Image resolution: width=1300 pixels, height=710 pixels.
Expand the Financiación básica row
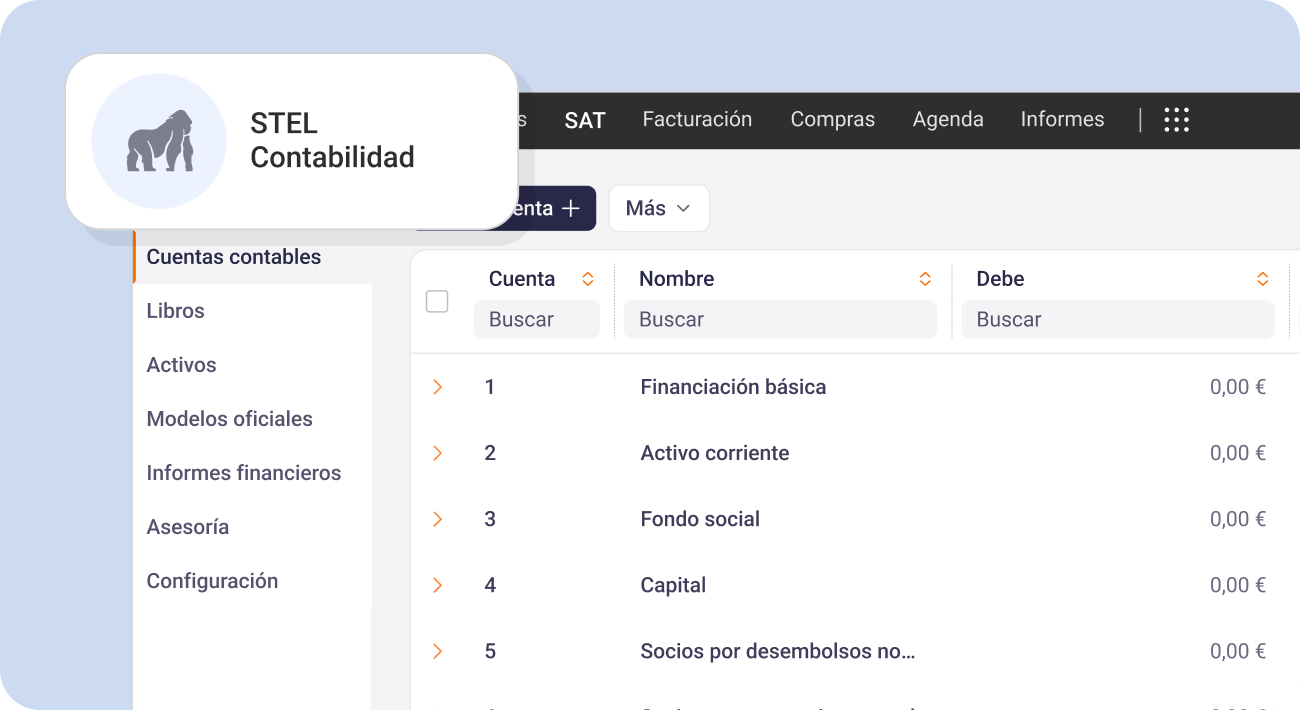[x=437, y=386]
